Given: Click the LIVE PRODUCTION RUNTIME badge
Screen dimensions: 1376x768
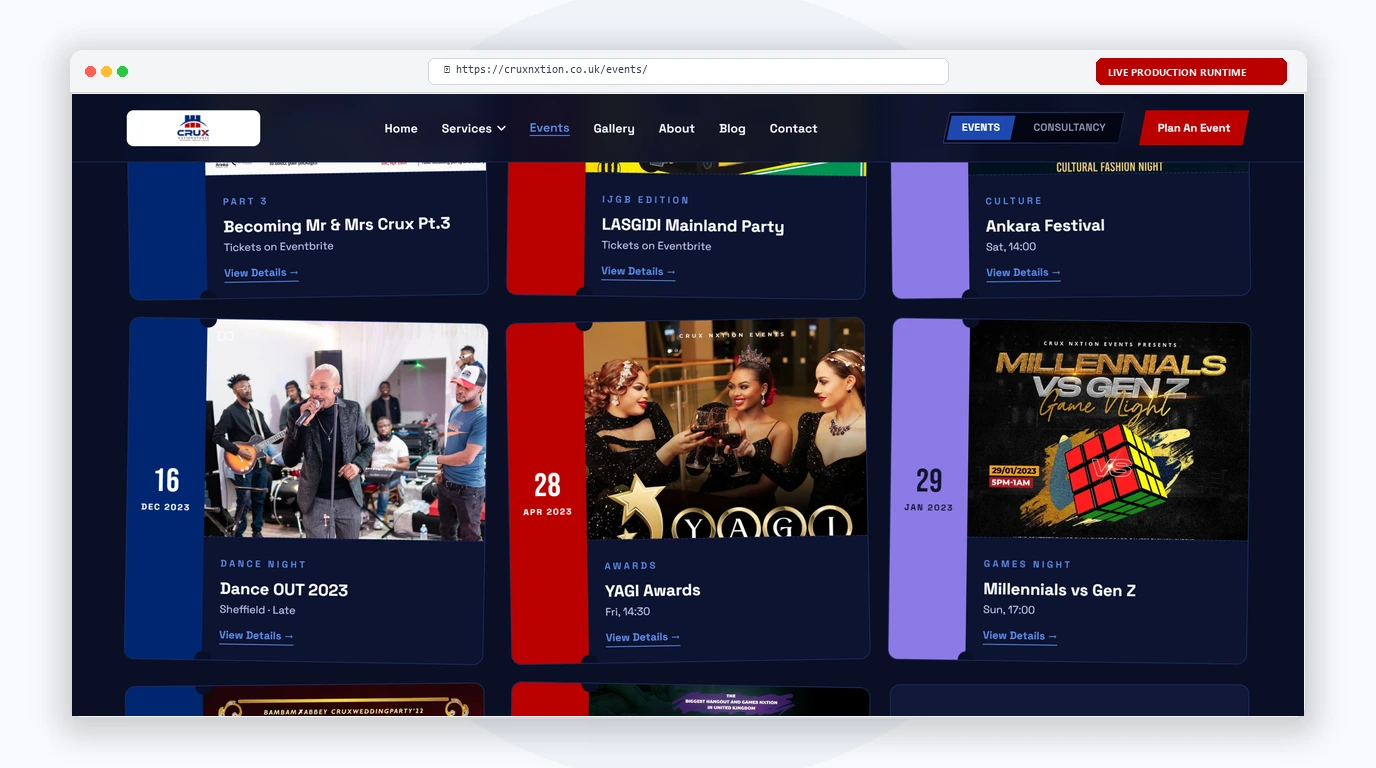Looking at the screenshot, I should pos(1191,72).
